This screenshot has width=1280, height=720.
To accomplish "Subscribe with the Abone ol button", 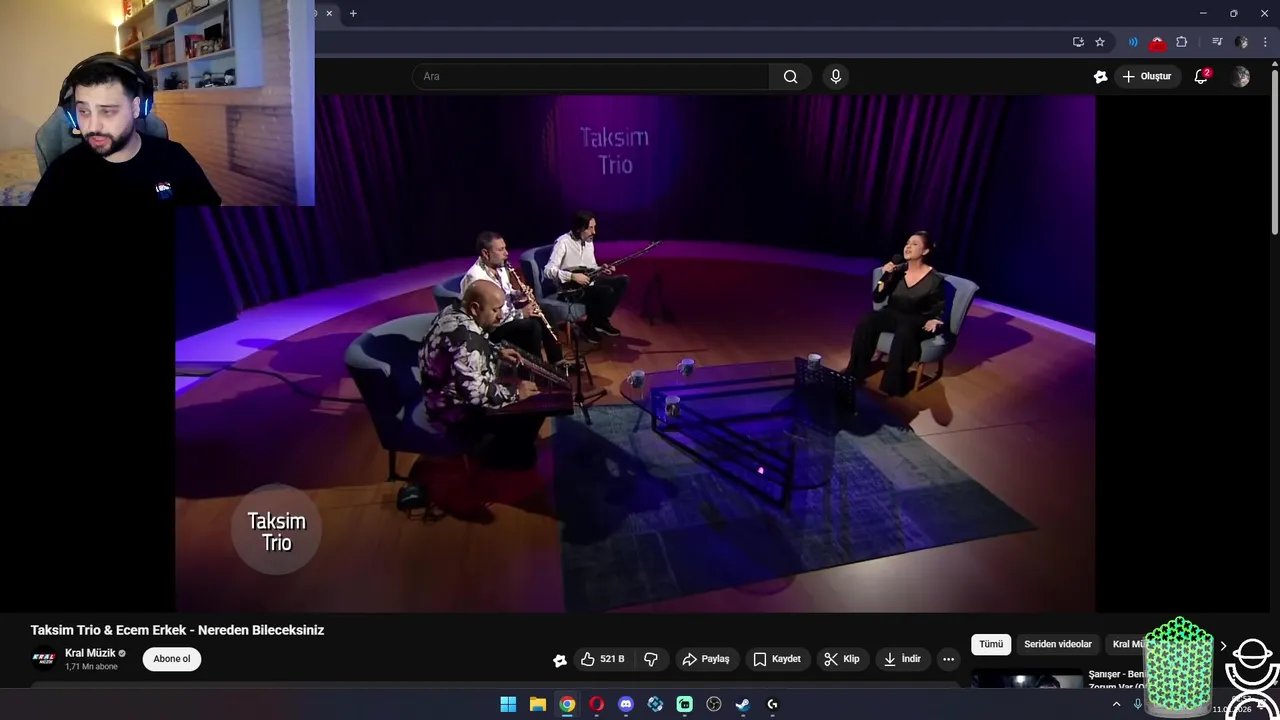I will point(172,659).
